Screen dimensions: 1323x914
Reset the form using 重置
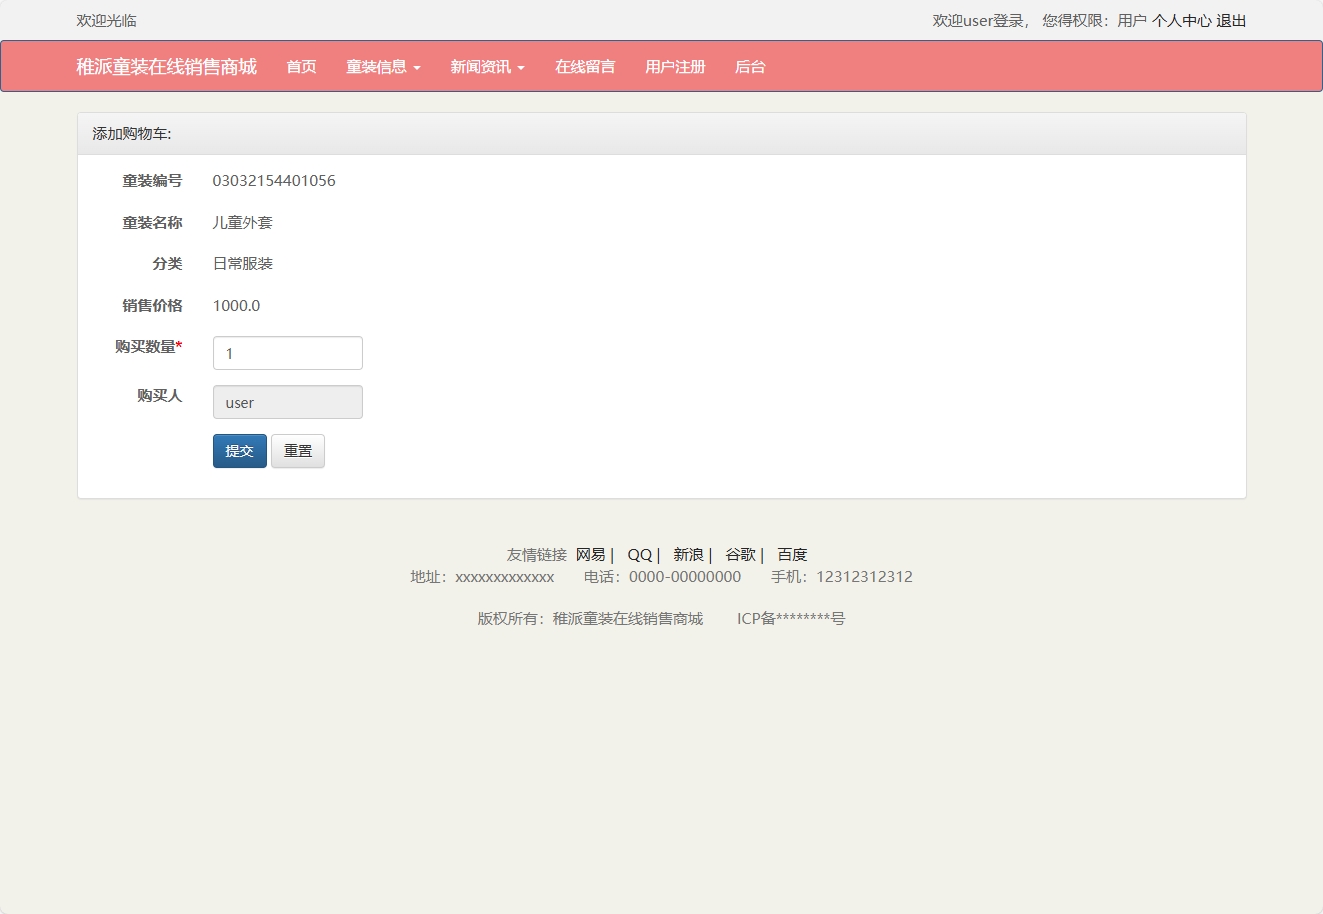point(298,451)
